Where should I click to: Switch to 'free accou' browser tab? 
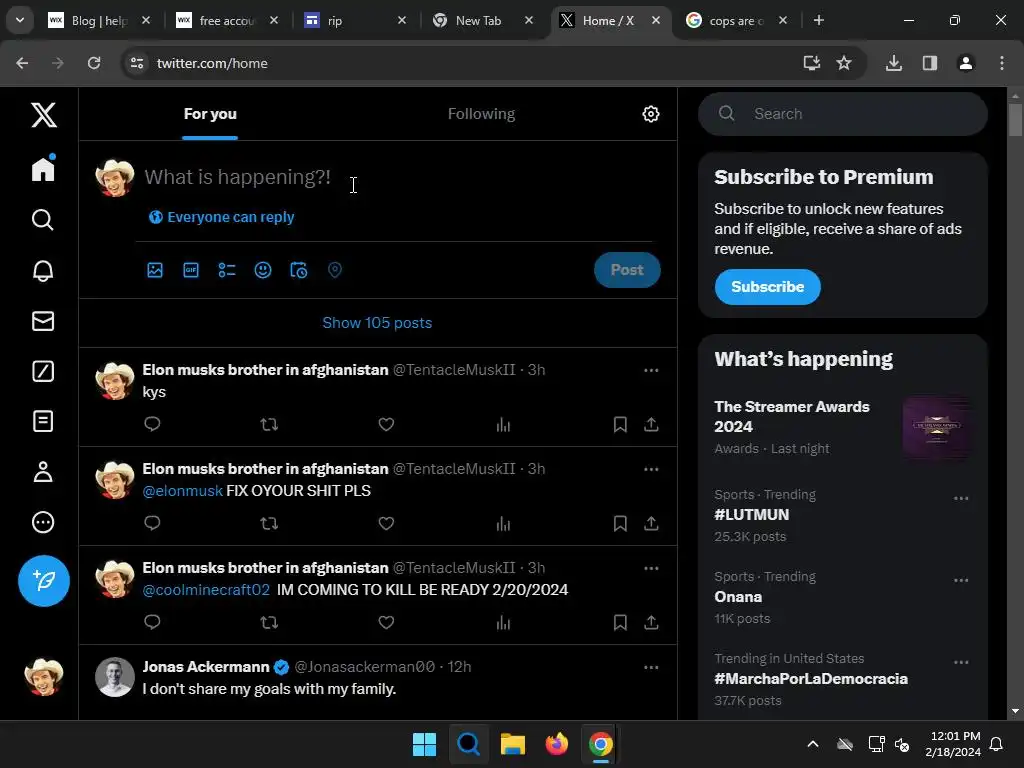227,21
